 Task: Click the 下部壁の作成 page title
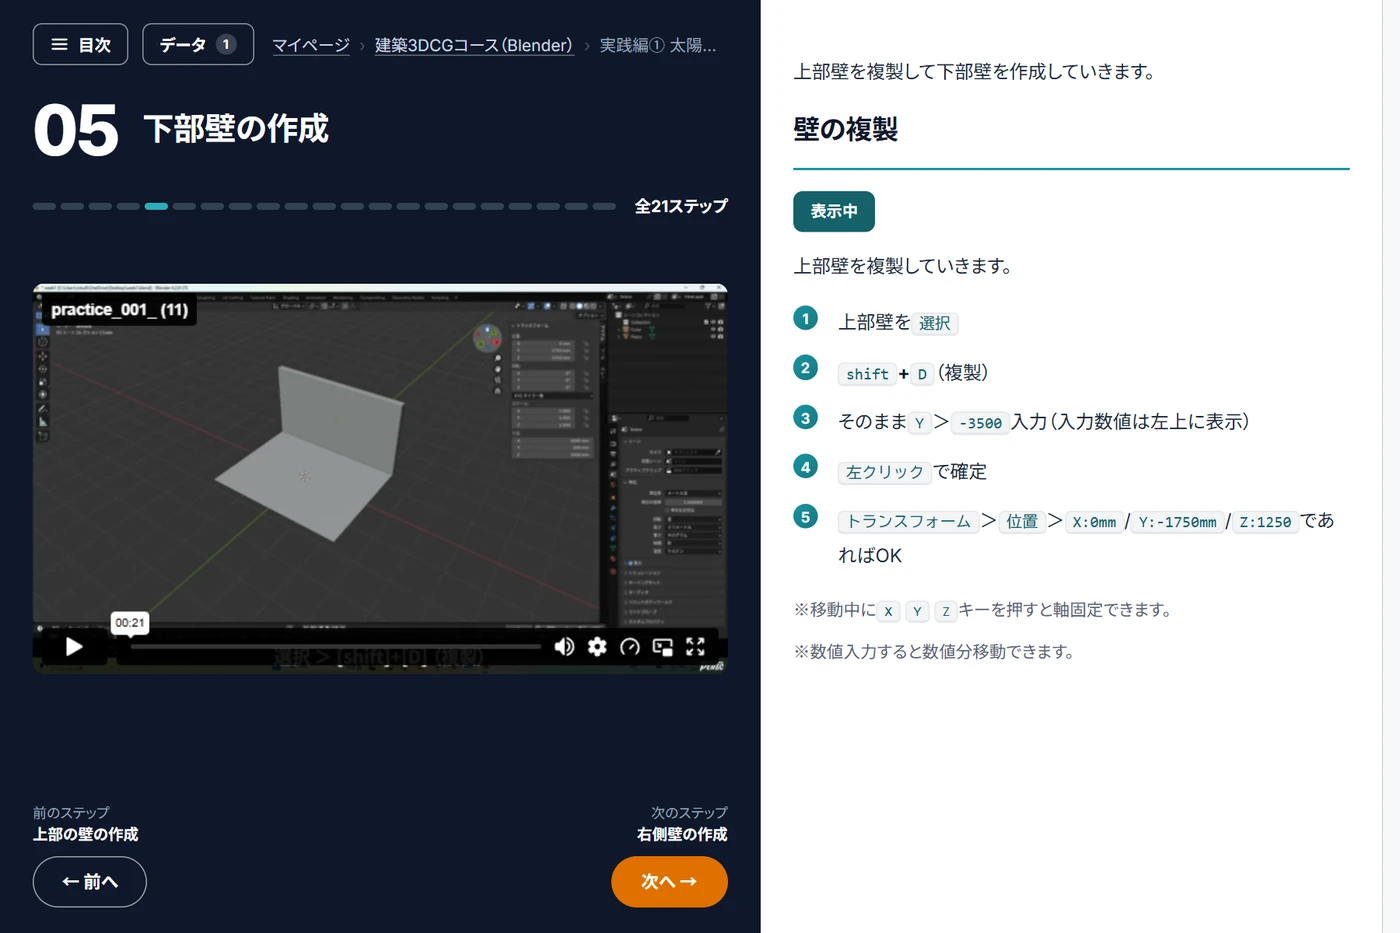point(236,129)
